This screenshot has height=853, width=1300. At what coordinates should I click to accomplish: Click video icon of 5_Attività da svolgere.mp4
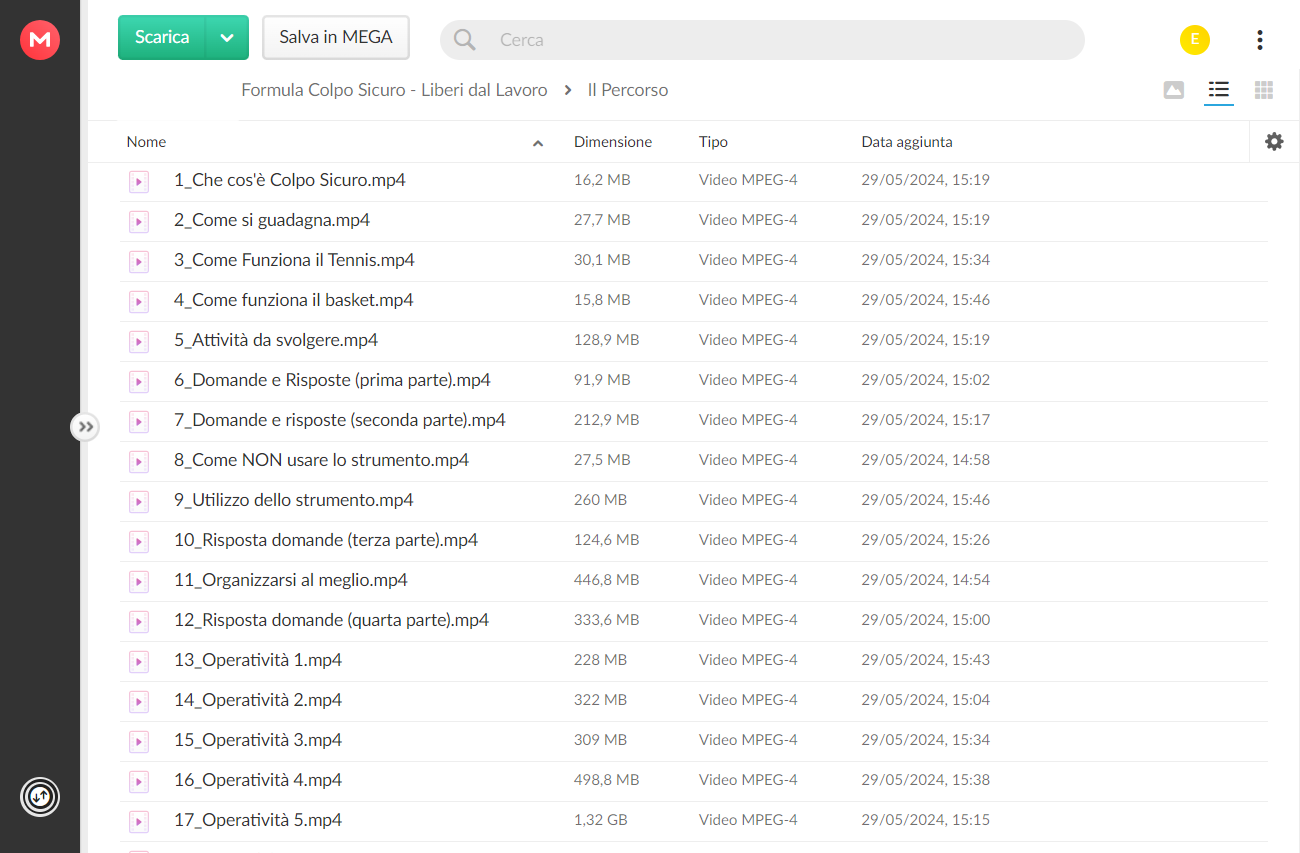tap(139, 341)
